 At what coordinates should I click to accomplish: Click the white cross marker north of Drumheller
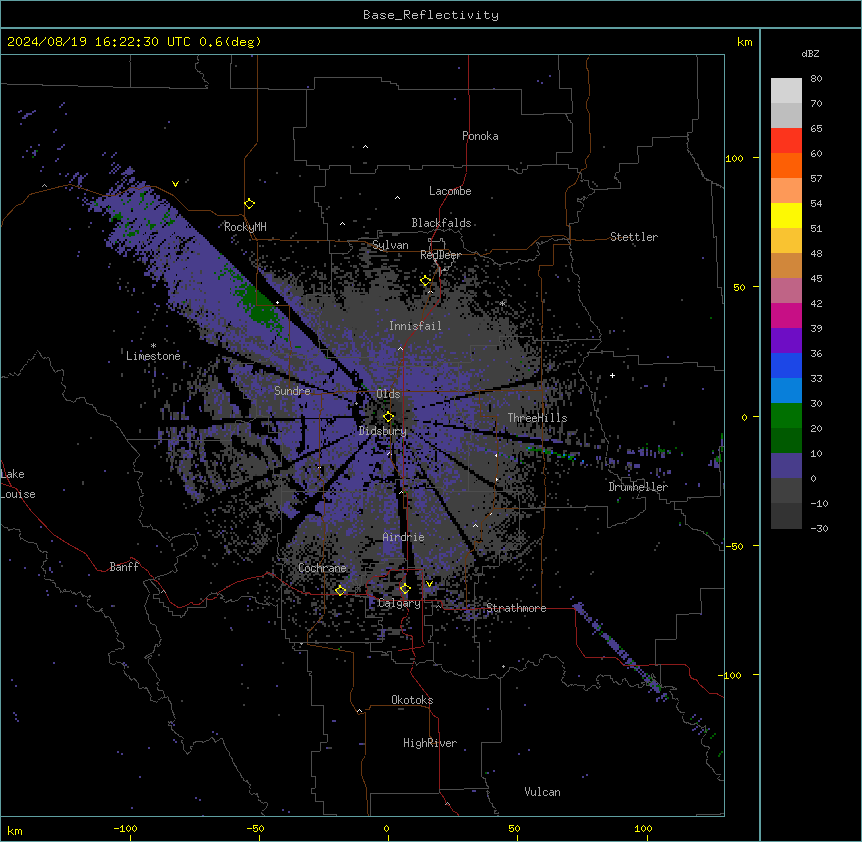[x=612, y=375]
